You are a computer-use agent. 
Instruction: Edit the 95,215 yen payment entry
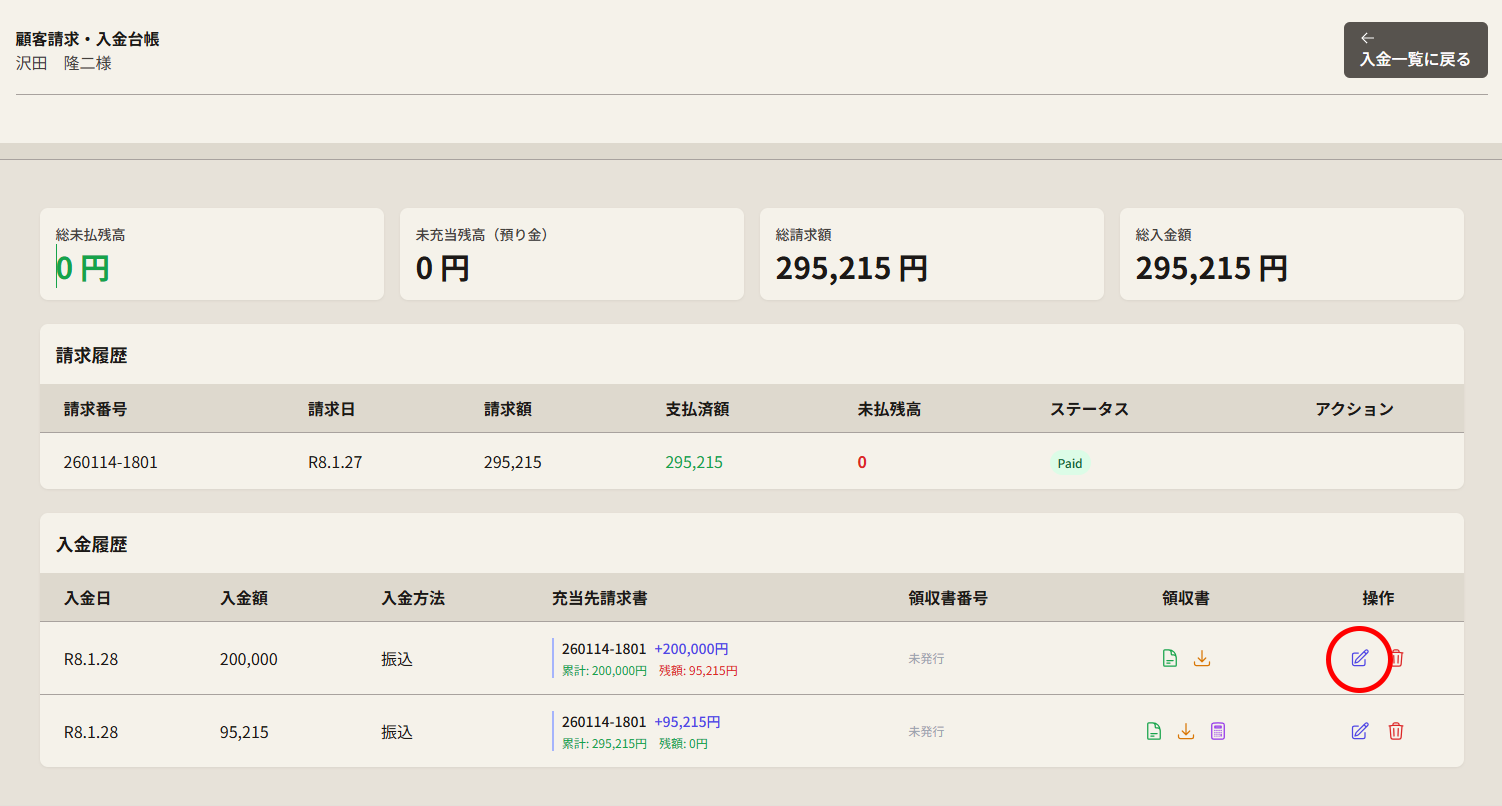(1359, 731)
